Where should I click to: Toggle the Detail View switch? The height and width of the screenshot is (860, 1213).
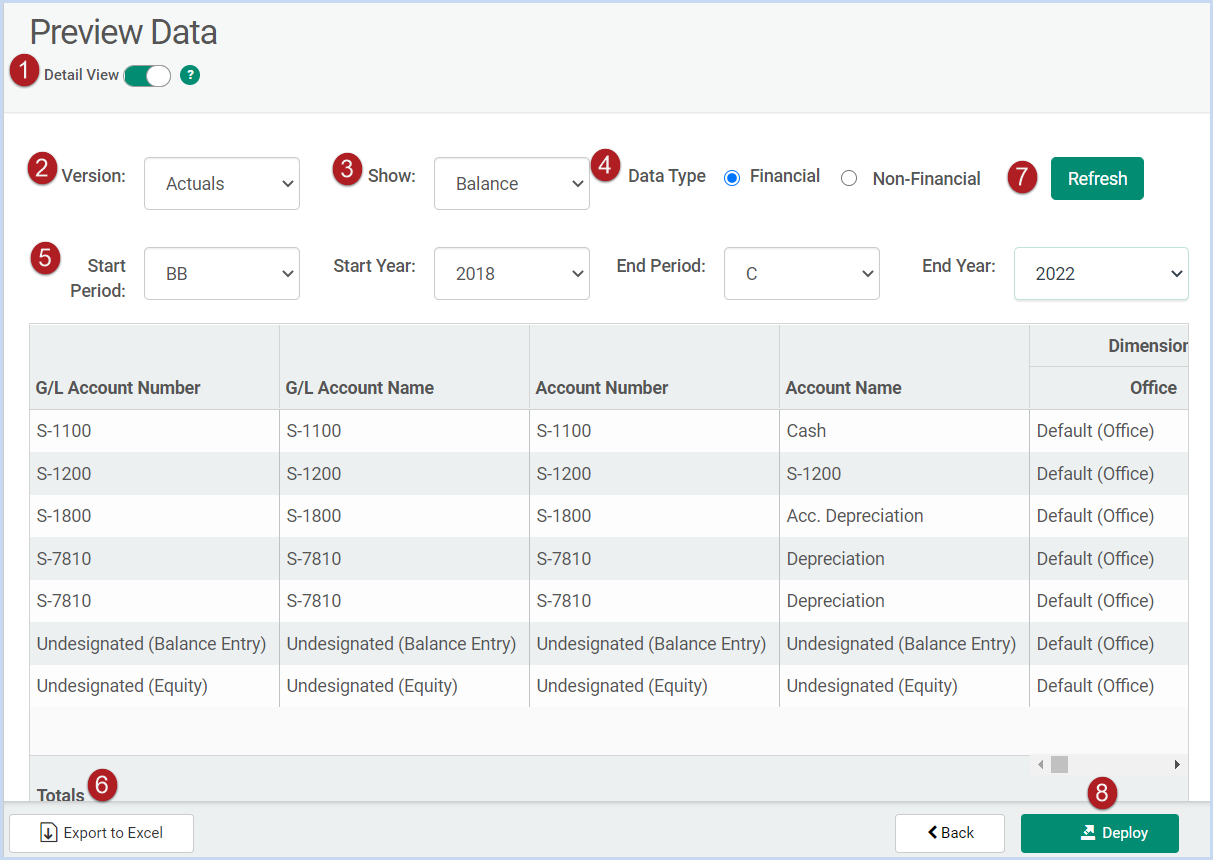point(148,76)
